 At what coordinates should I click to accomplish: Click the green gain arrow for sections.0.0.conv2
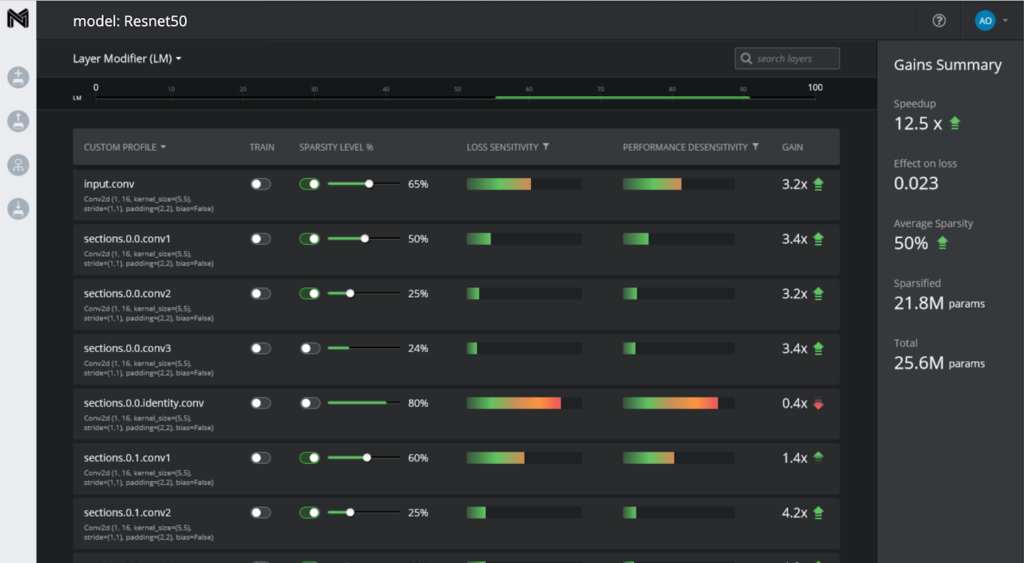tap(818, 294)
